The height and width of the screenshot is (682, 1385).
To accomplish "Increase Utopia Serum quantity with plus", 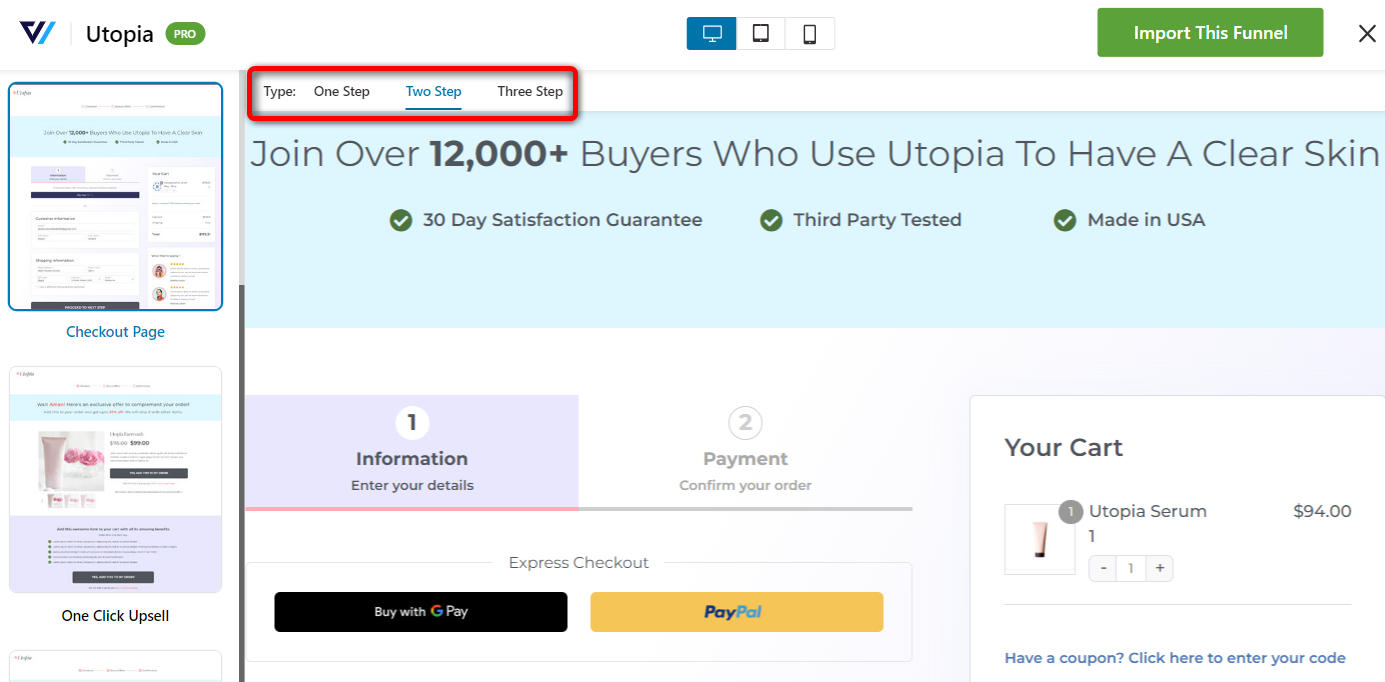I will [1160, 568].
